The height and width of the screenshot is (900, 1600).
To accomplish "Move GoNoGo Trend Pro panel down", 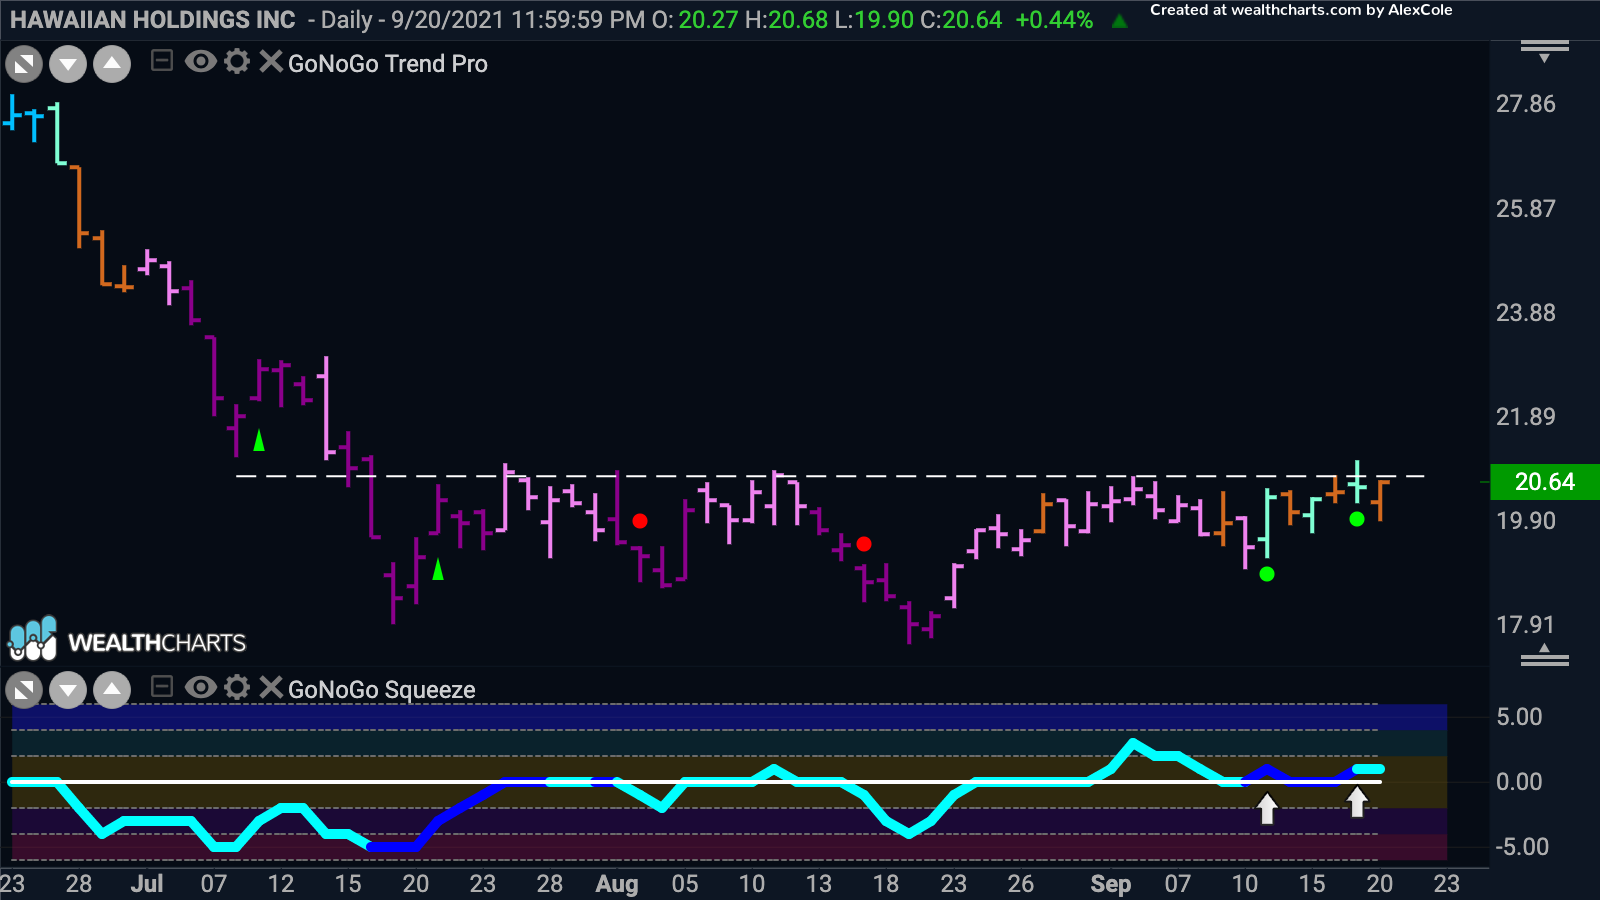I will (68, 66).
